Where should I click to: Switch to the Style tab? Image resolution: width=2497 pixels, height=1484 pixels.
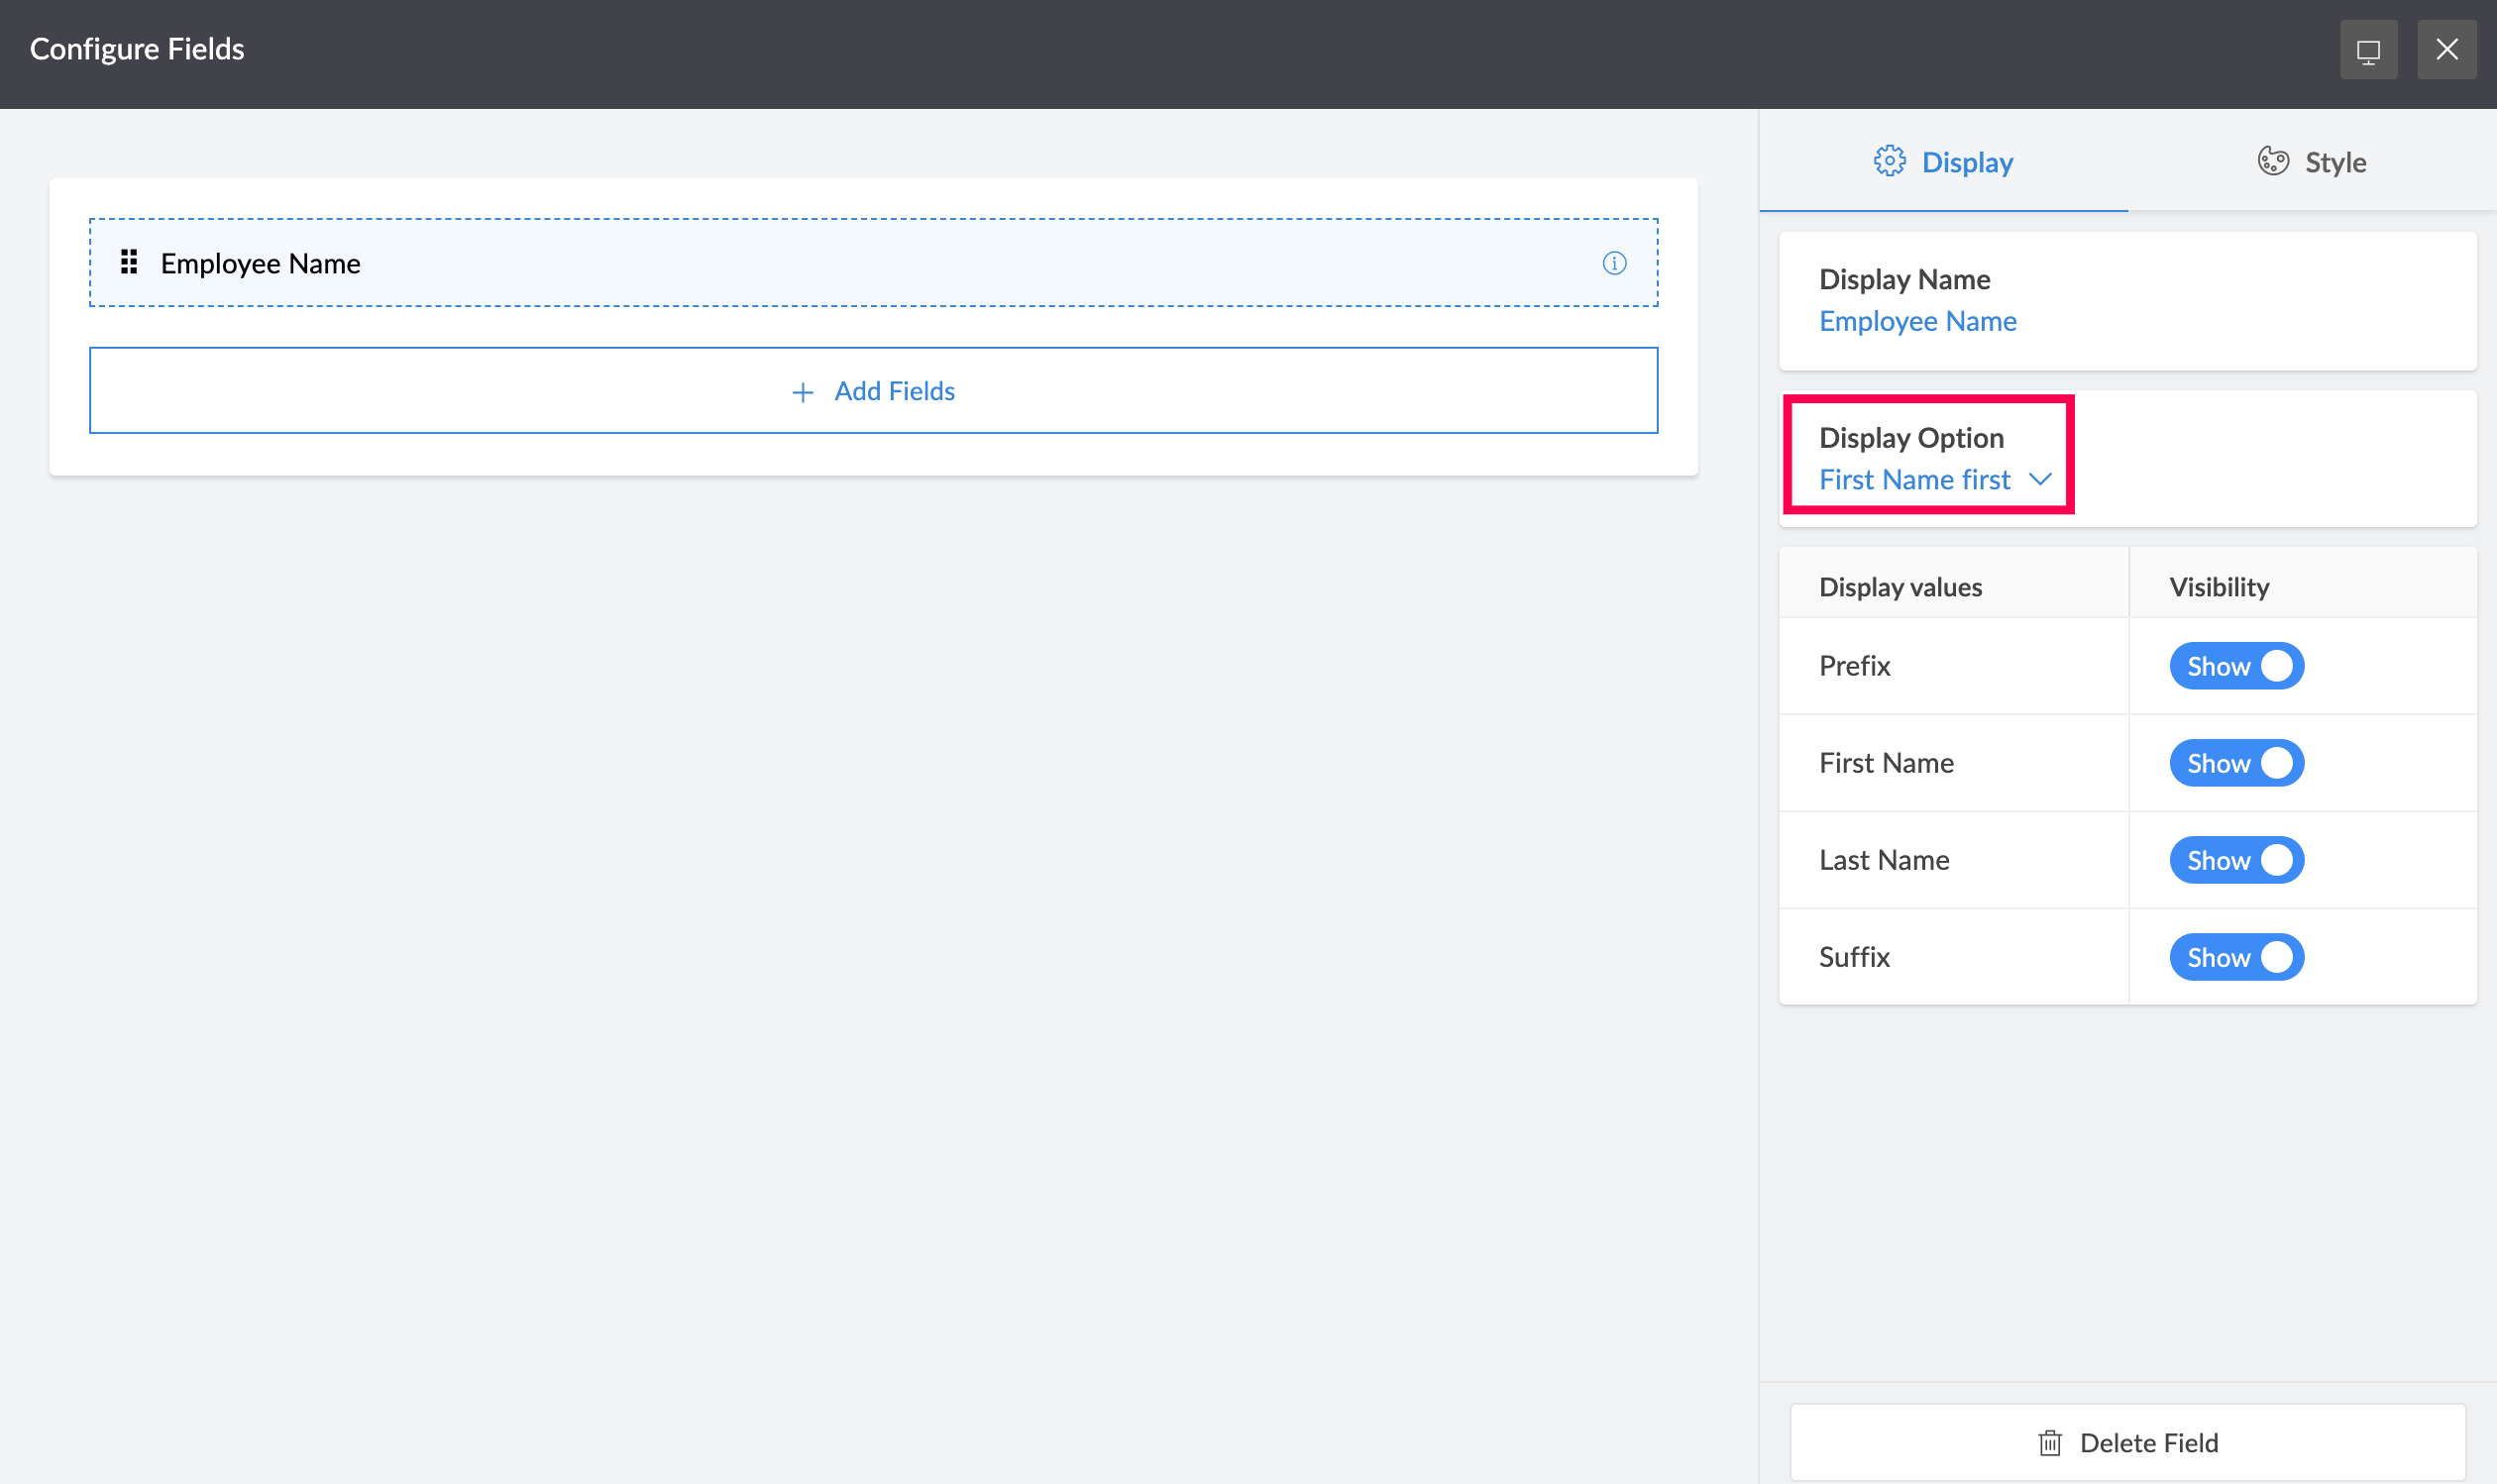click(x=2311, y=162)
